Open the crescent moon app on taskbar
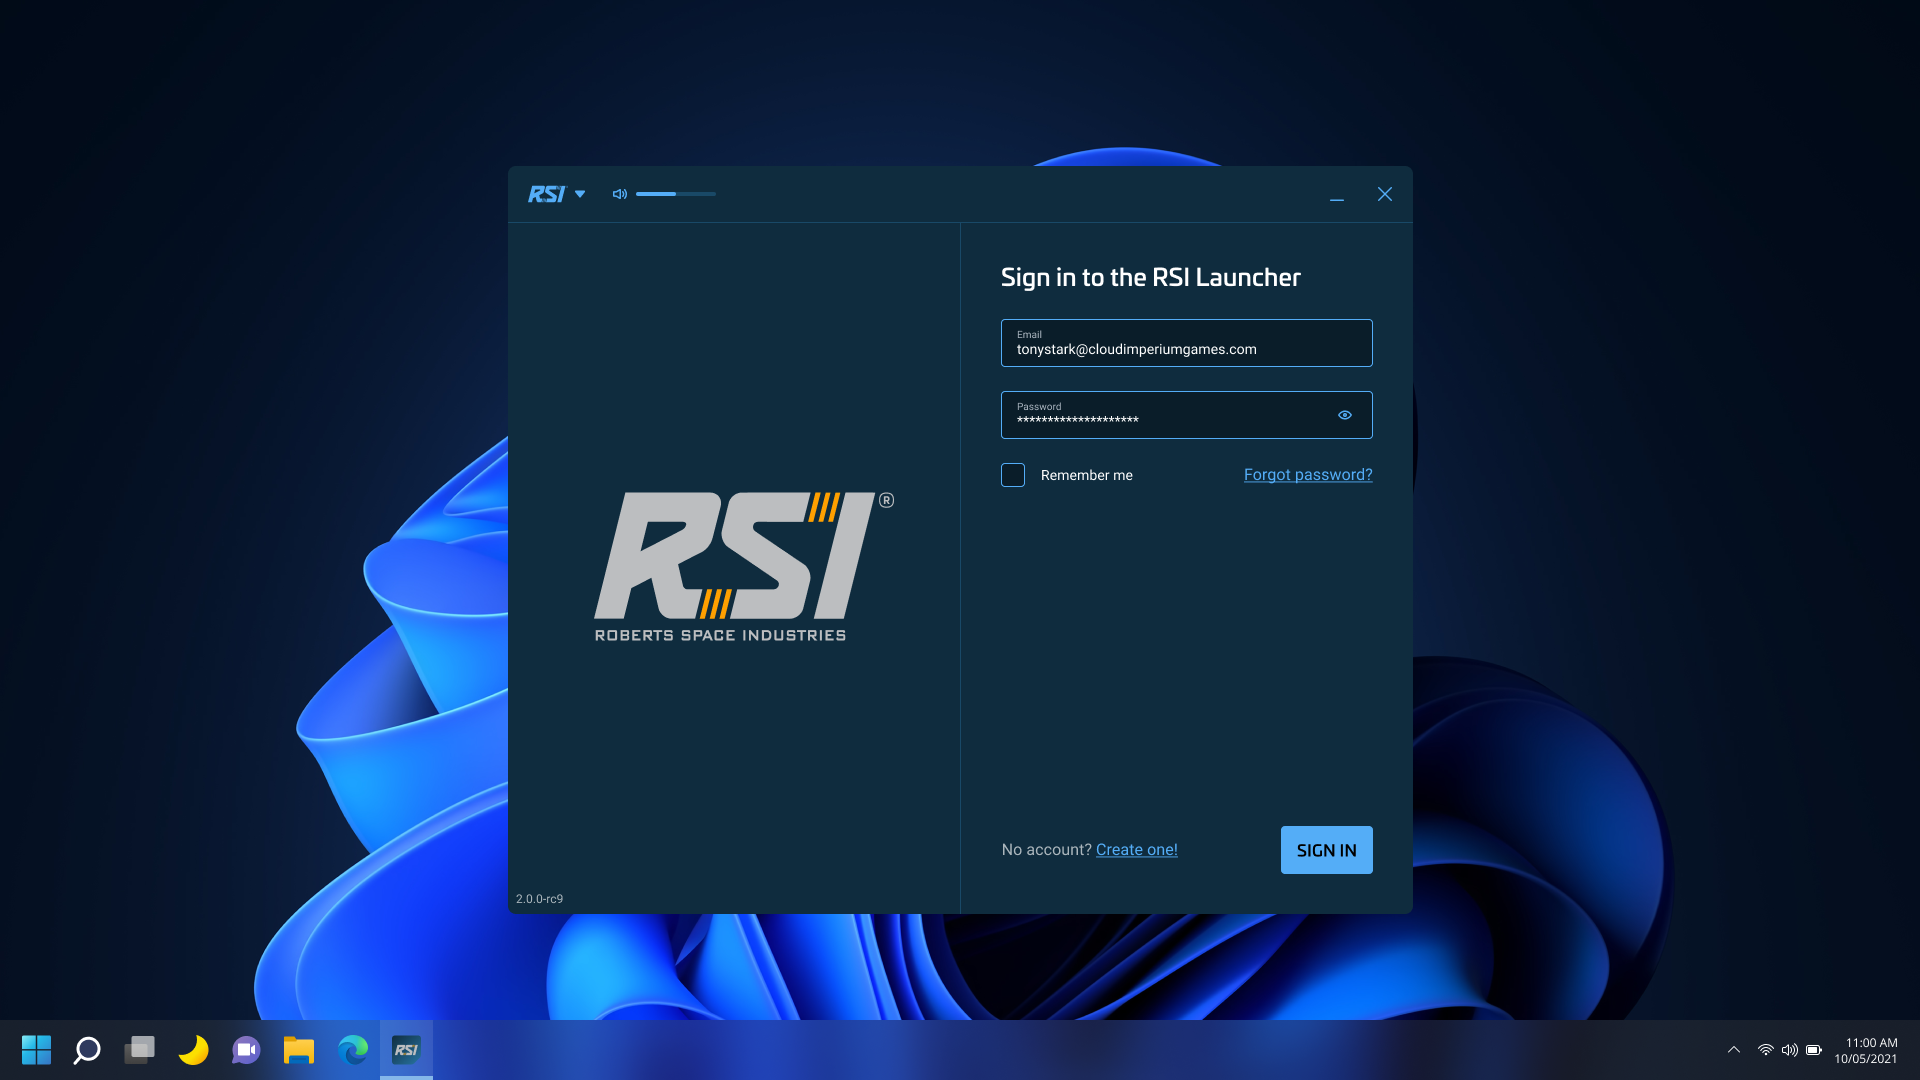Viewport: 1920px width, 1080px height. (x=193, y=1050)
